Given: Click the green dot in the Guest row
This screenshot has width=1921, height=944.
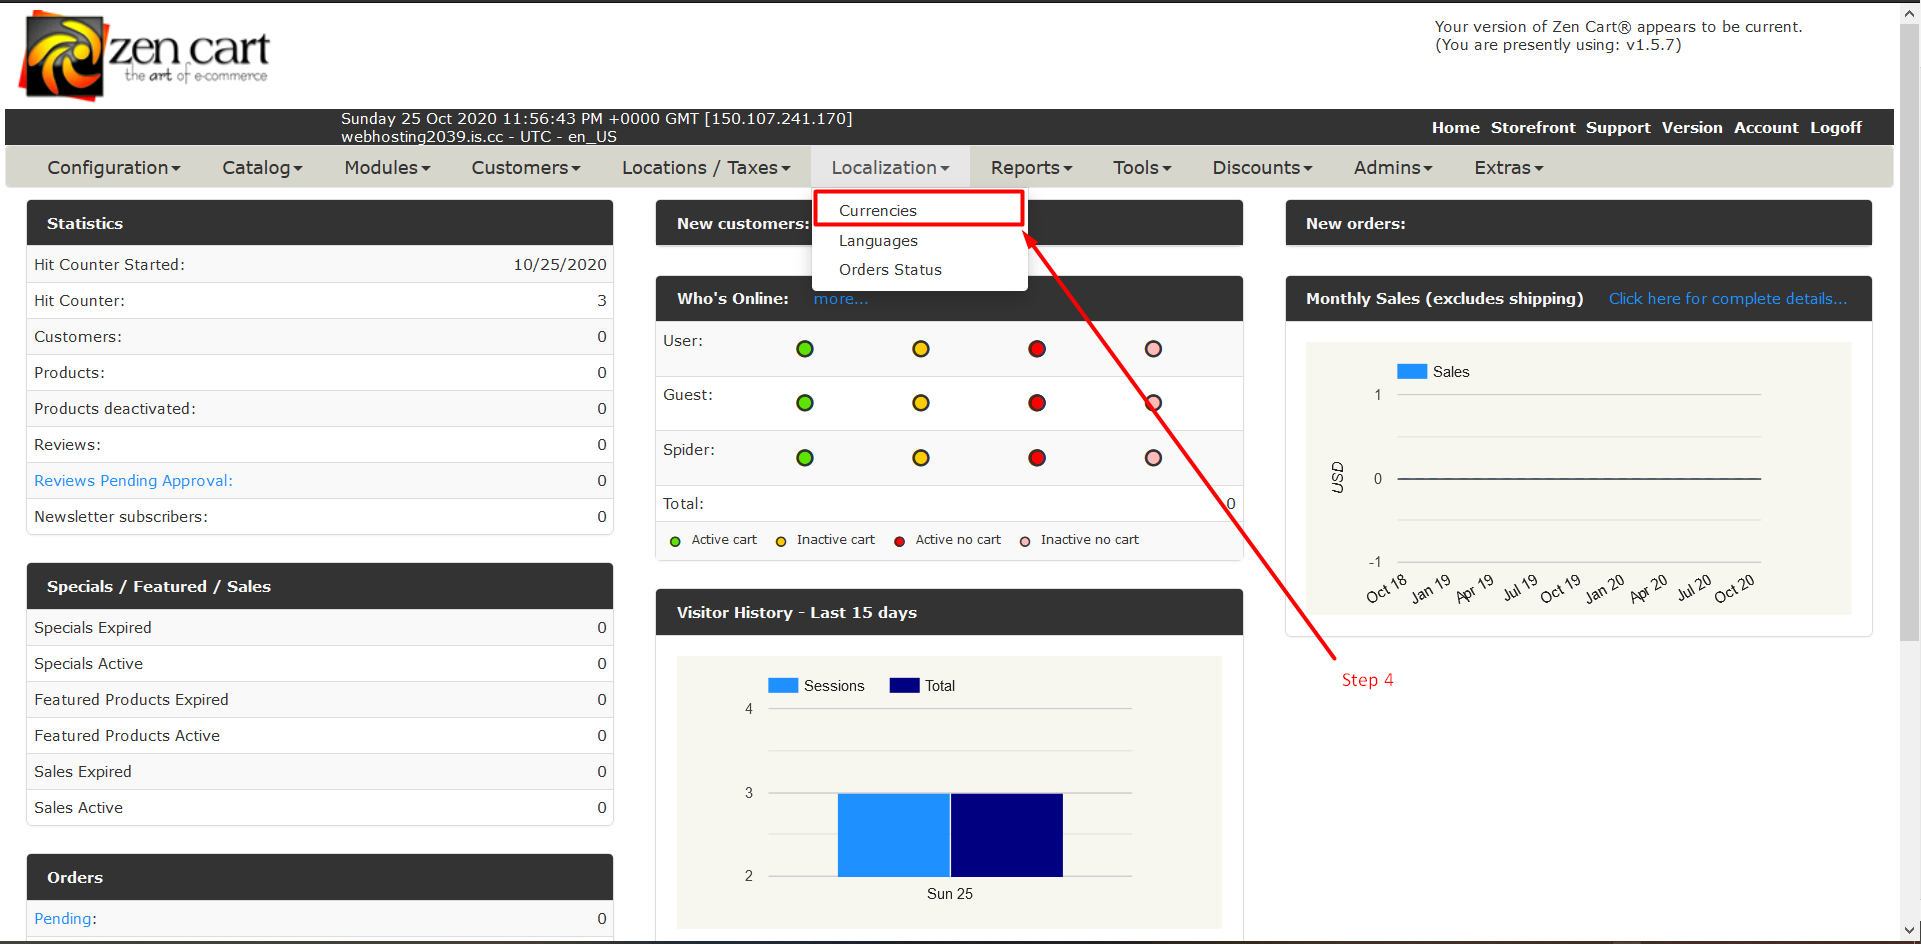Looking at the screenshot, I should click(805, 403).
